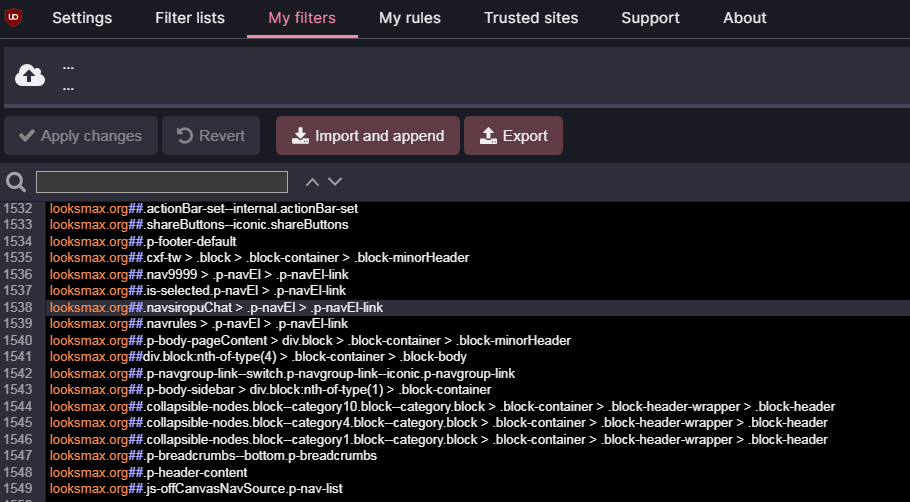Select line number 1538 in gutter
This screenshot has width=910, height=502.
(x=17, y=307)
